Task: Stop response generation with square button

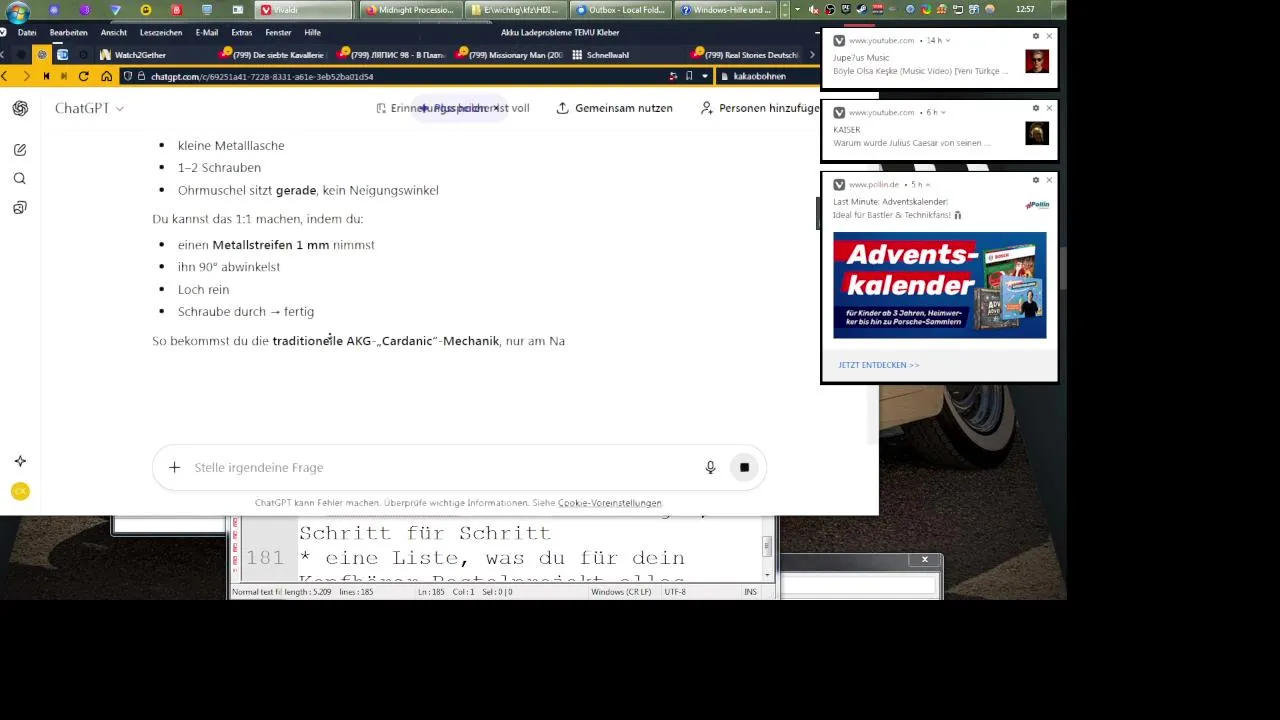Action: point(744,467)
